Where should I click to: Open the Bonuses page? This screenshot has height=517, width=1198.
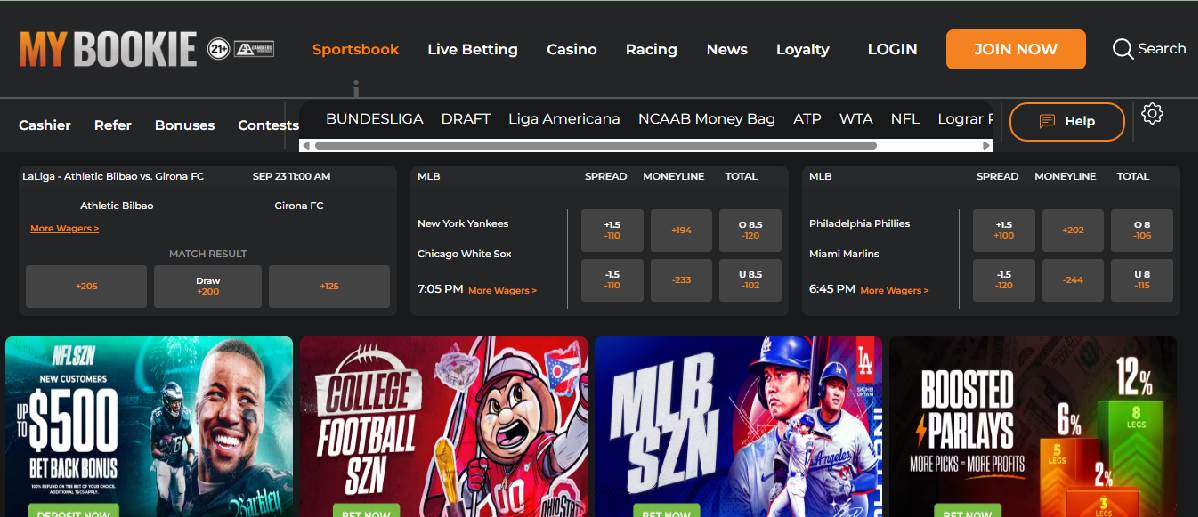tap(185, 125)
